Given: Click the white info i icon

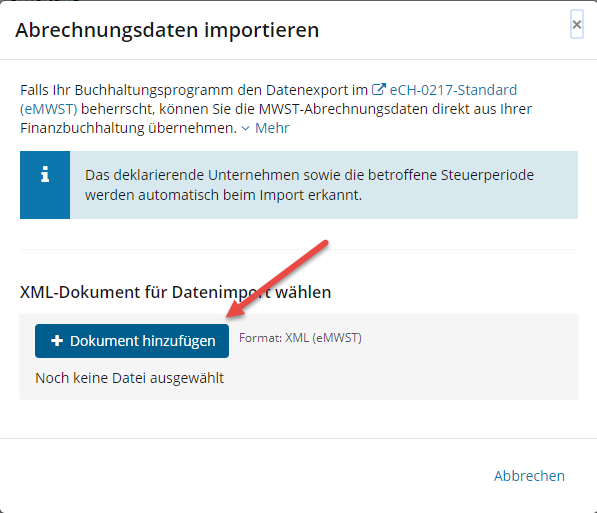Looking at the screenshot, I should 45,174.
